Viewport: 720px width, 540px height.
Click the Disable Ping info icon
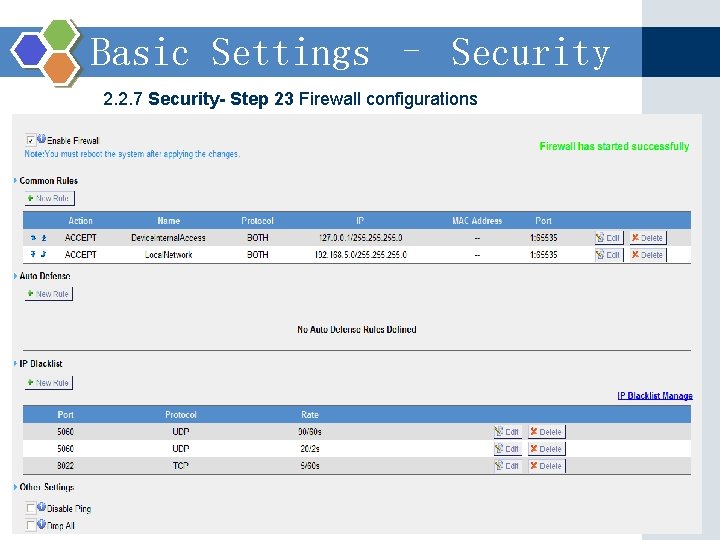41,506
